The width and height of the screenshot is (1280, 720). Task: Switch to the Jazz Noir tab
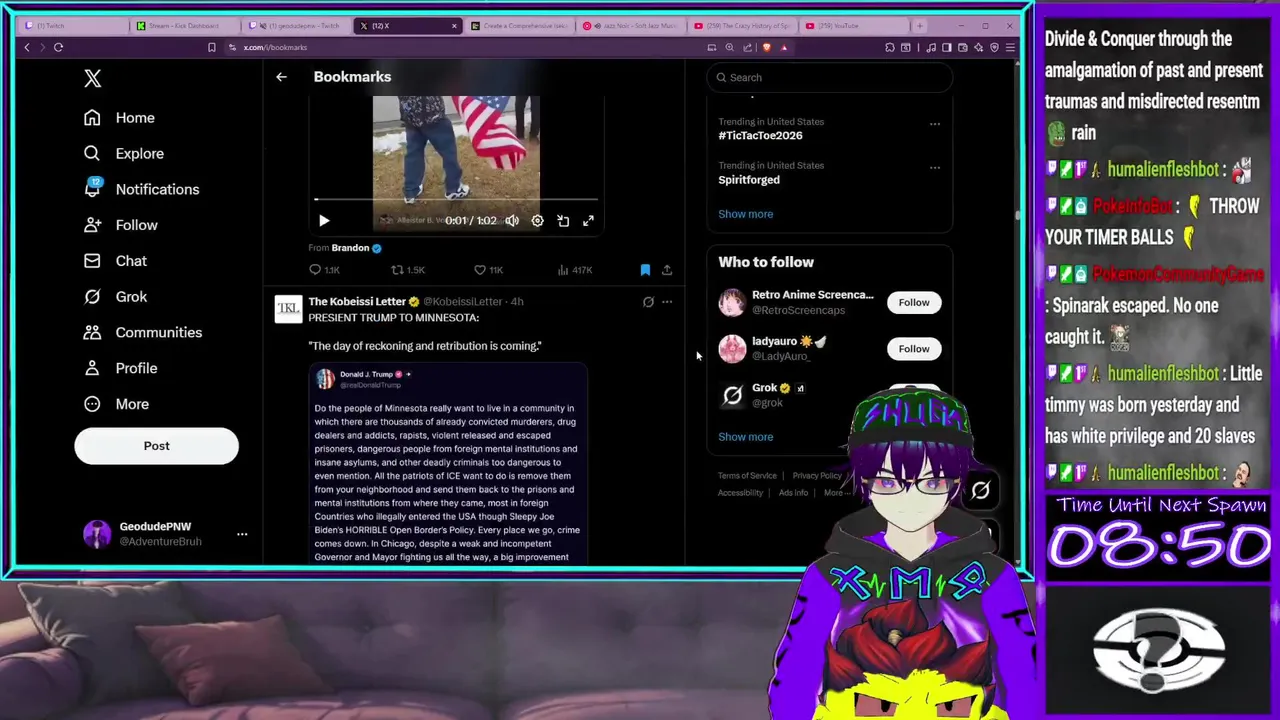(631, 26)
